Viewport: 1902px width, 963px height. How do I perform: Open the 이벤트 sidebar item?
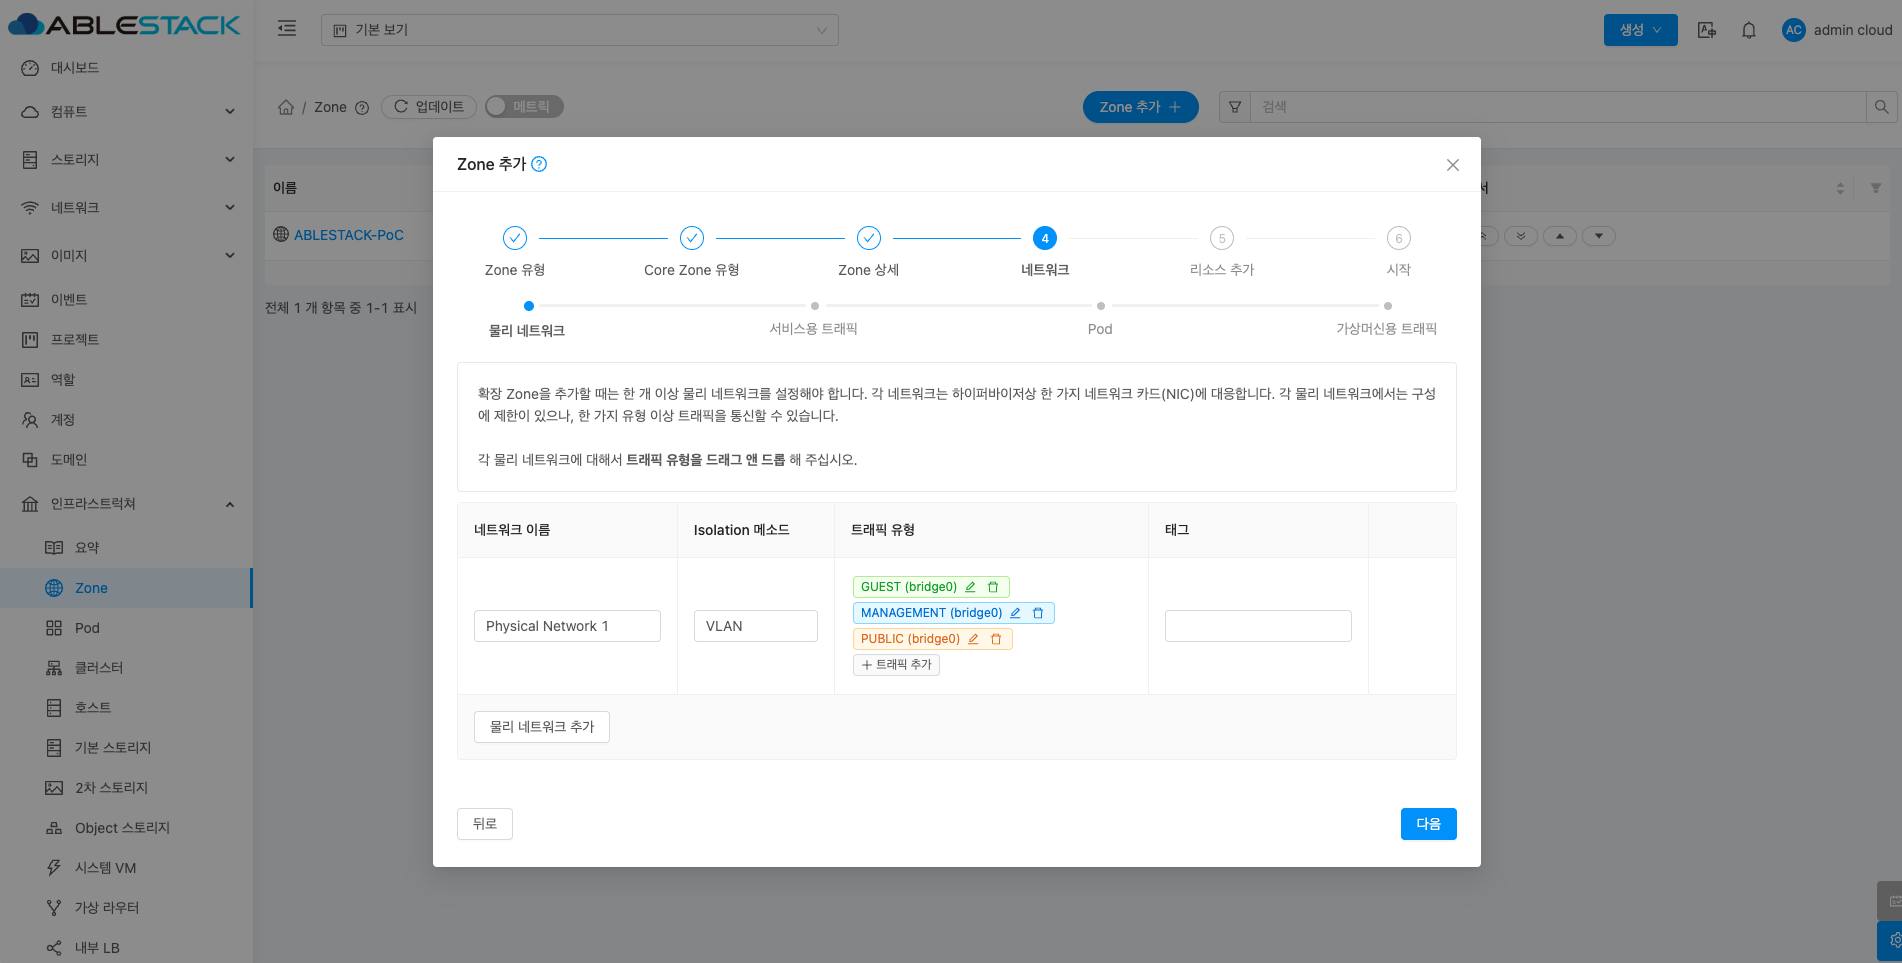tap(126, 300)
